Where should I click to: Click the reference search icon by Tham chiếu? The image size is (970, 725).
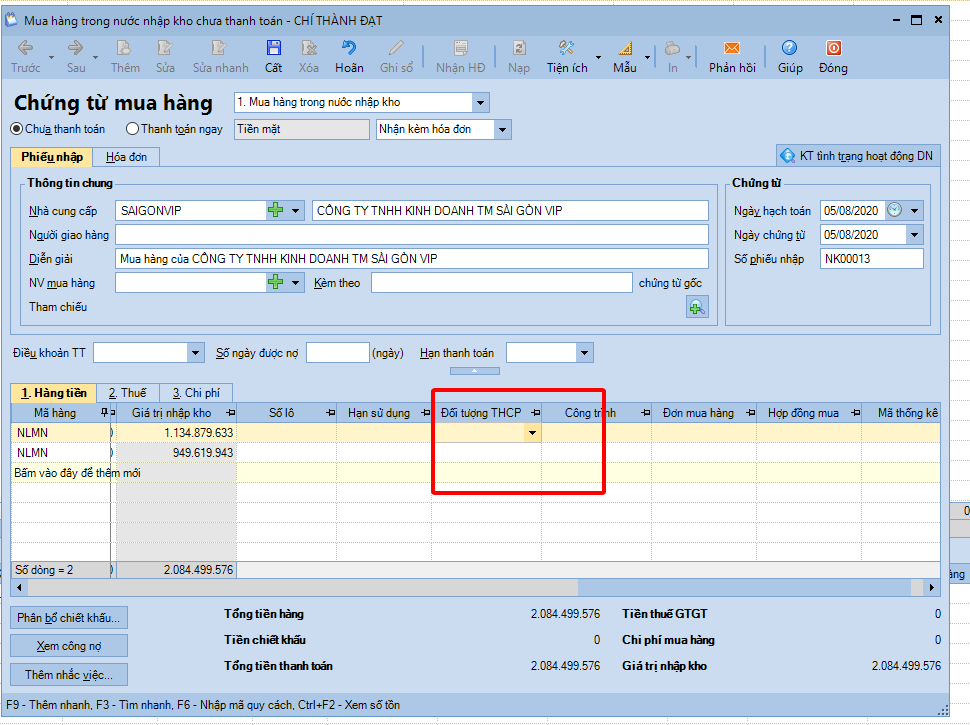697,307
